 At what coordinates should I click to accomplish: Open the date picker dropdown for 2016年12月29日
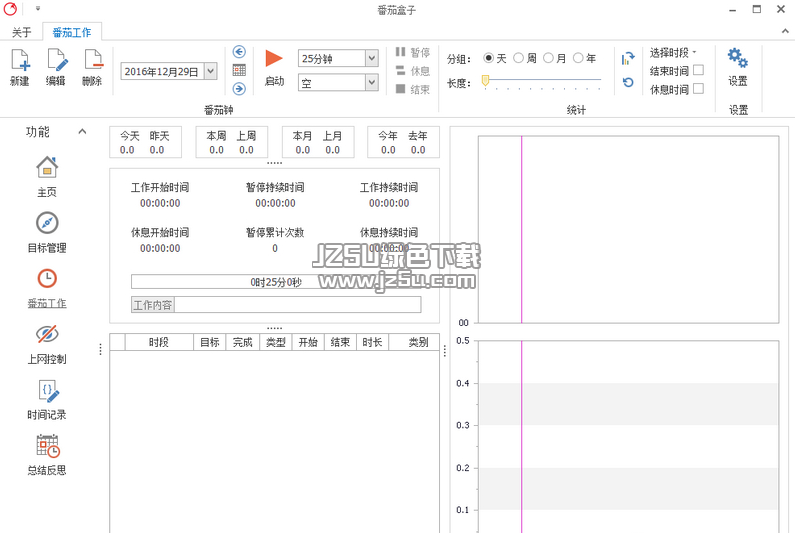pyautogui.click(x=210, y=71)
